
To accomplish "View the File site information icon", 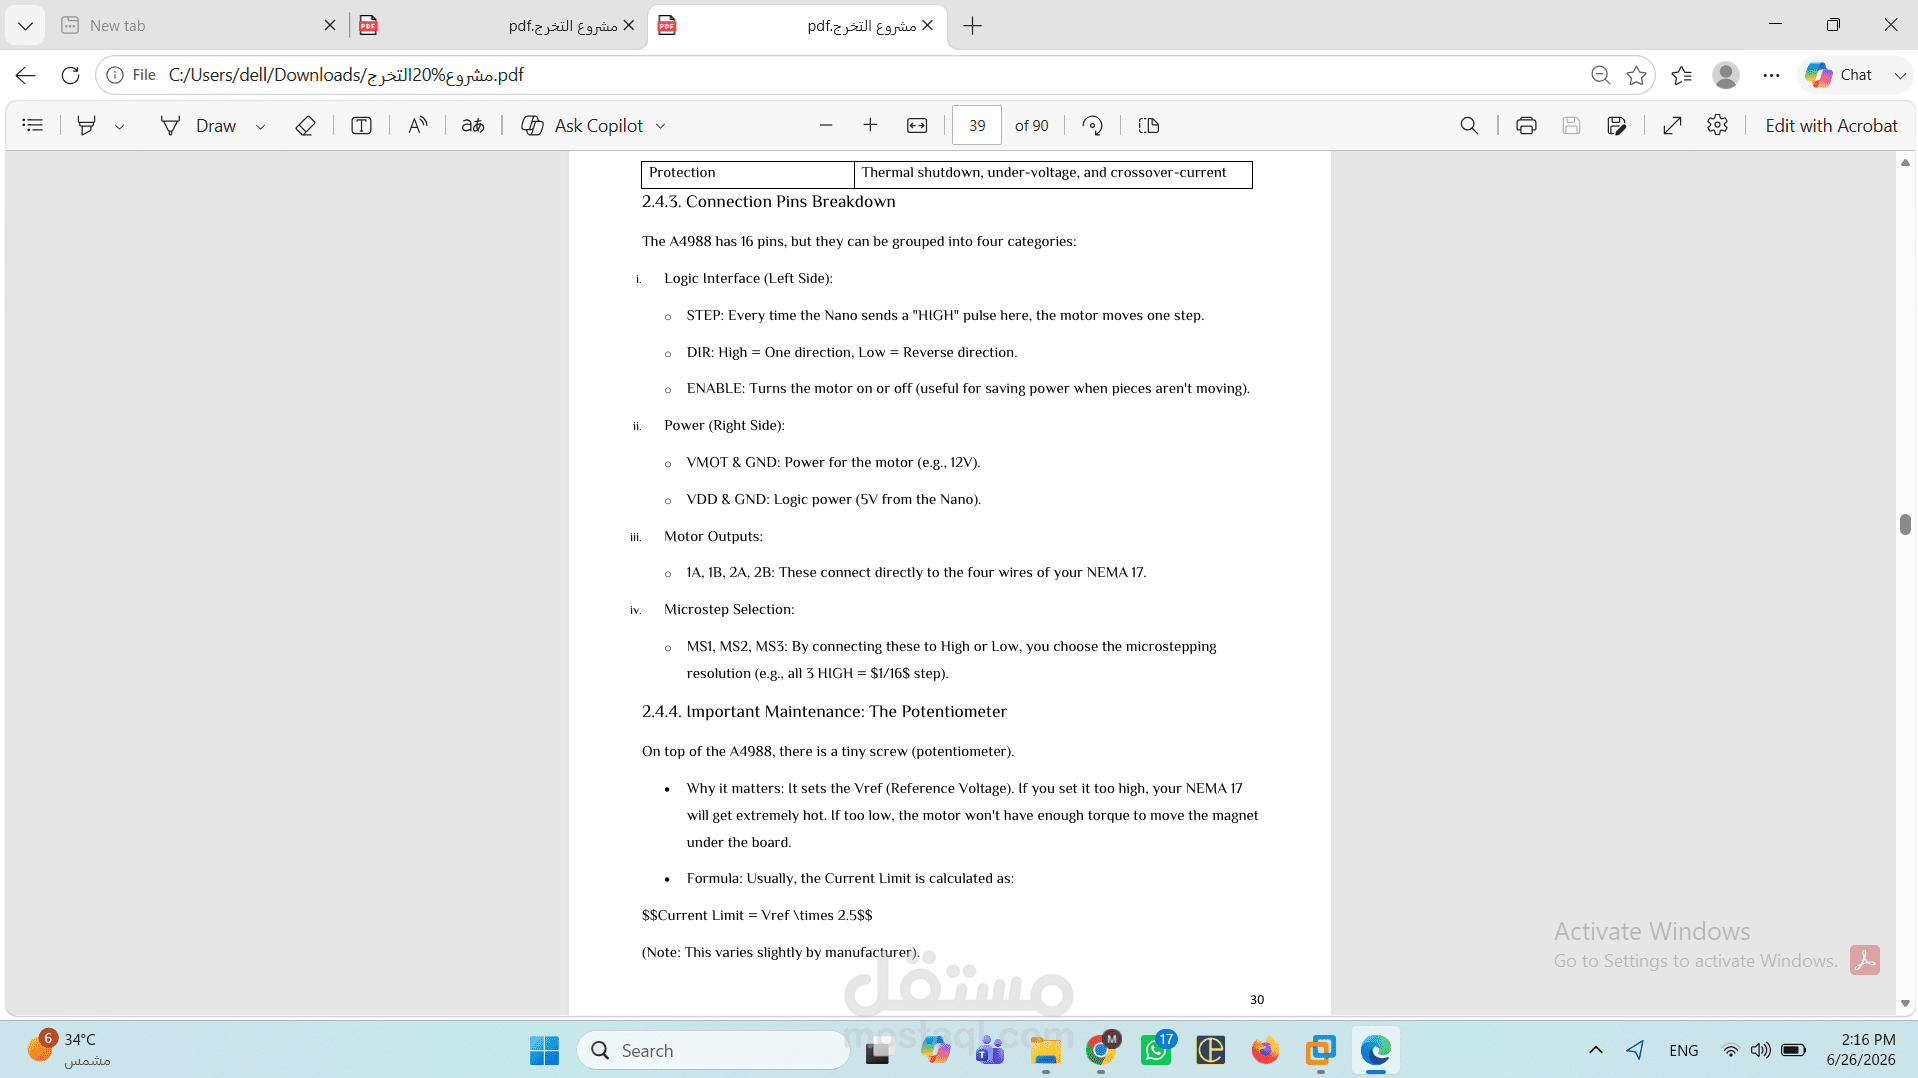I will 131,75.
